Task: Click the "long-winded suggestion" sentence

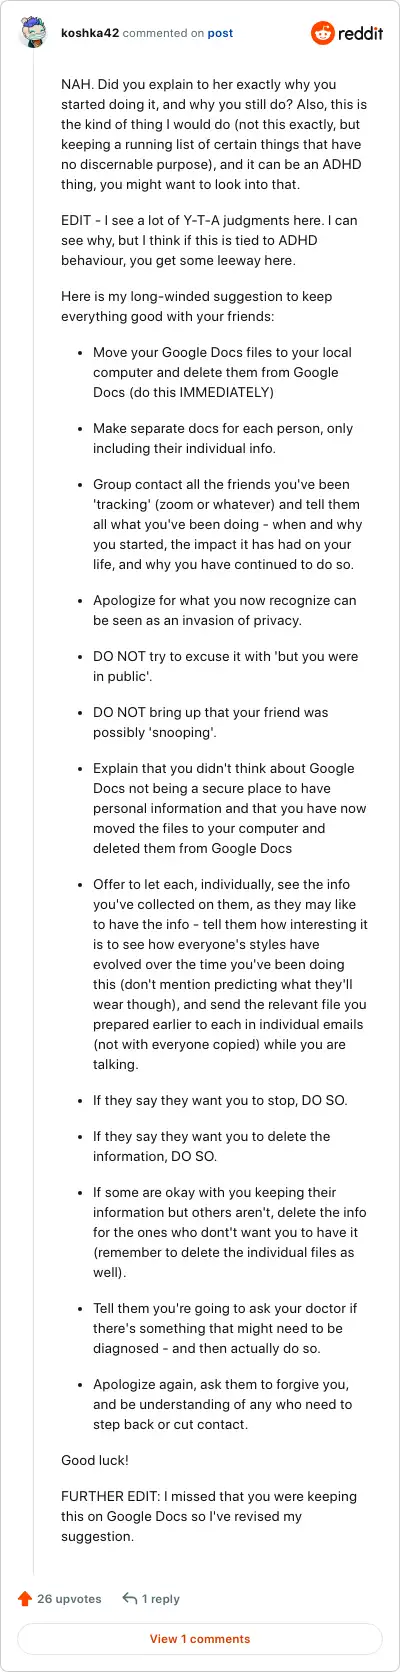Action: pyautogui.click(x=197, y=306)
